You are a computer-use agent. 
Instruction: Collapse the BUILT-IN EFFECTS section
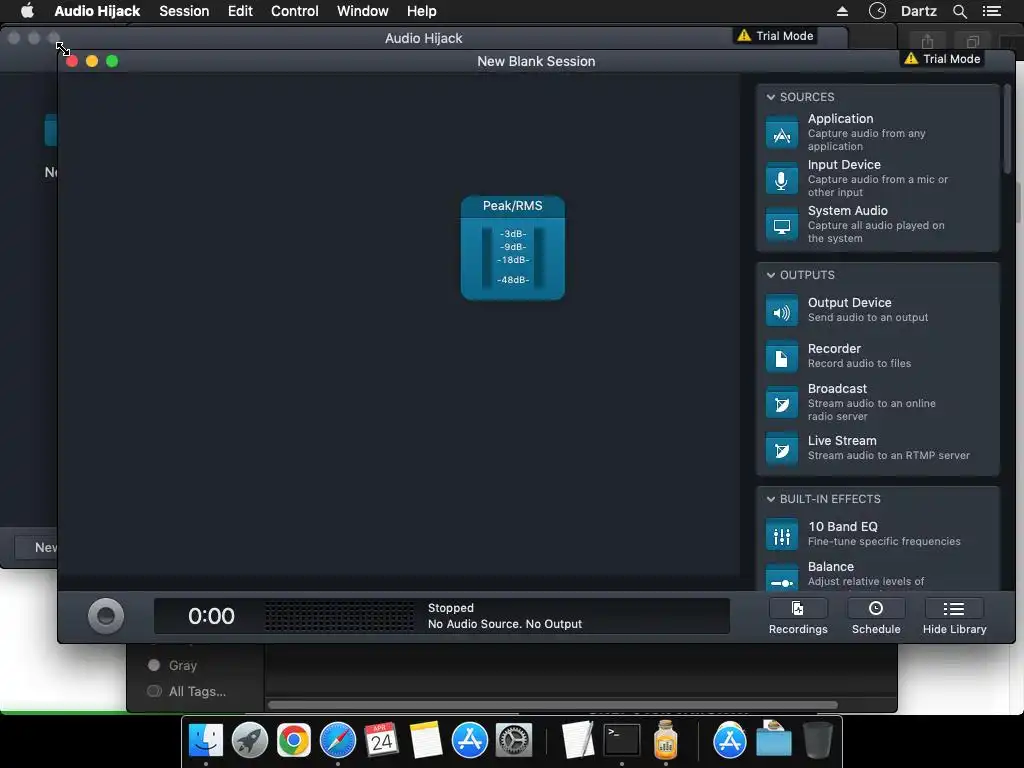pyautogui.click(x=771, y=499)
